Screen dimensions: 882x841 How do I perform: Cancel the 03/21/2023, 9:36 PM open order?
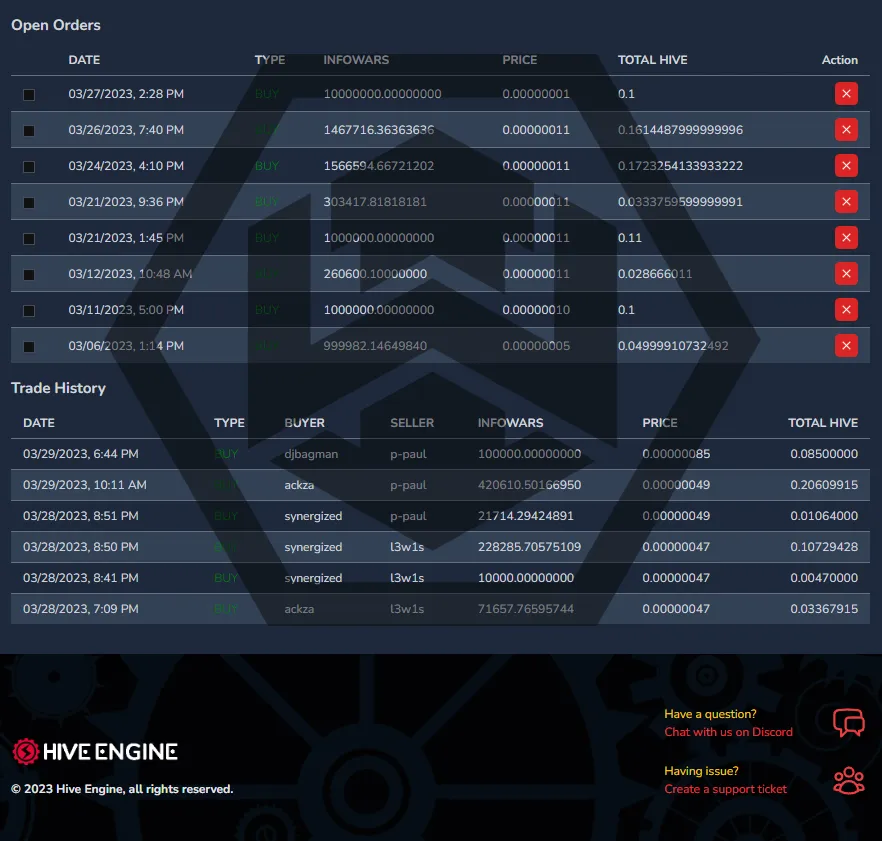pos(846,202)
